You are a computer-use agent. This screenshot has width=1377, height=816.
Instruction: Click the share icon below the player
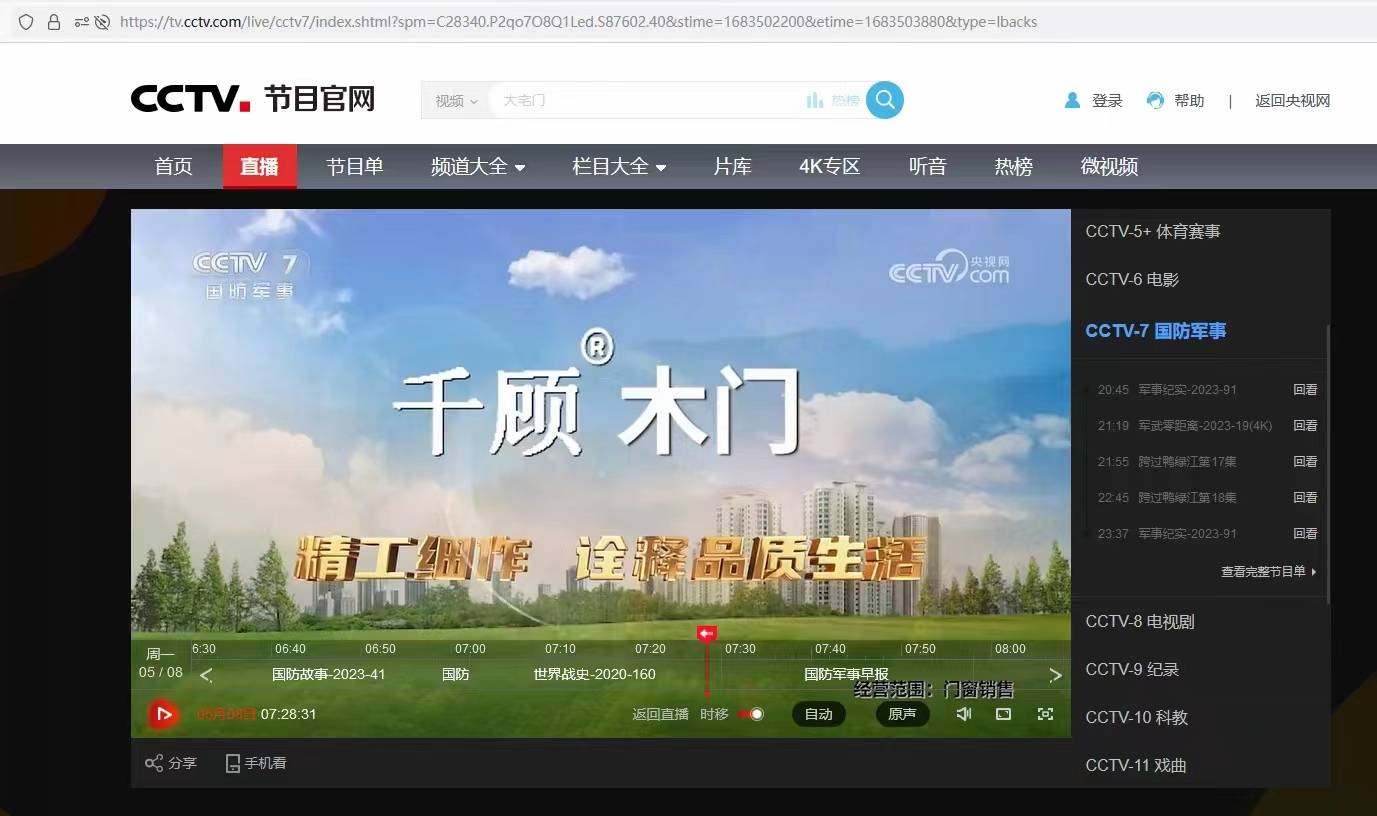coord(154,763)
